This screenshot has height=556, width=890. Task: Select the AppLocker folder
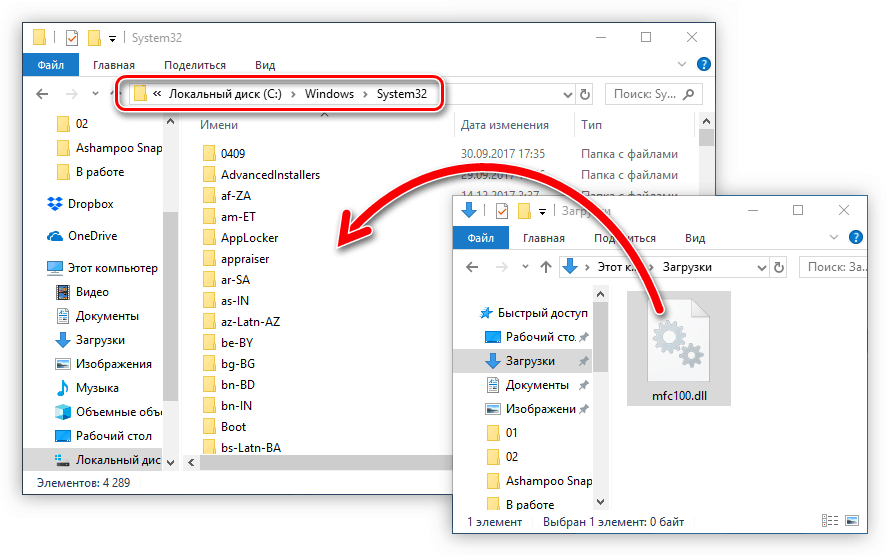point(241,238)
